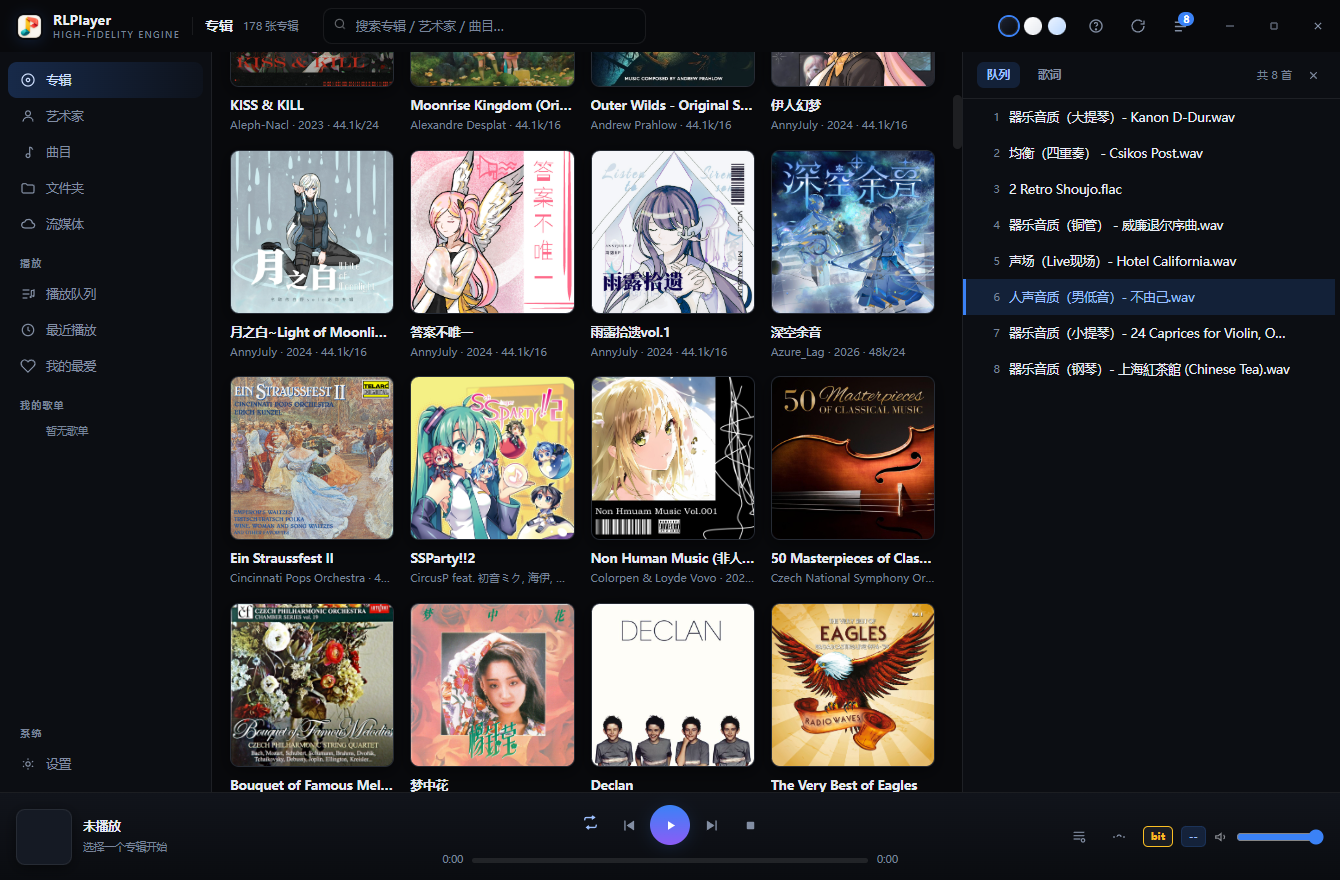Screen dimensions: 1340x880
Task: Open 设置 settings
Action: [105, 764]
